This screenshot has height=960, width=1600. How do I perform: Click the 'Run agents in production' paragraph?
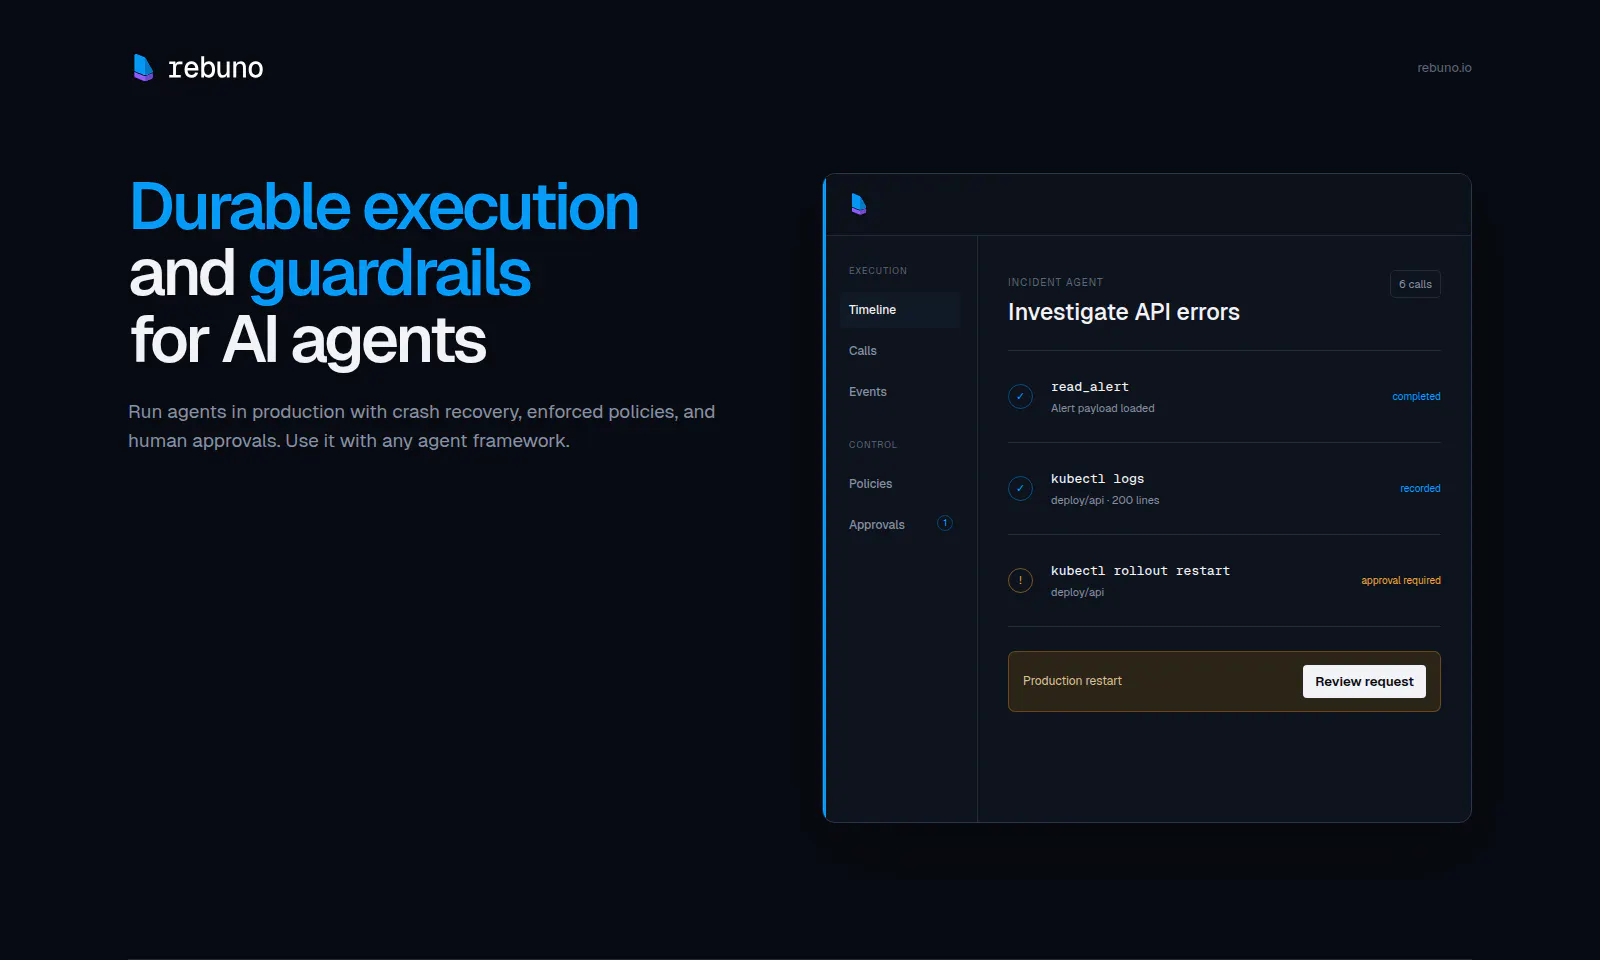[422, 426]
